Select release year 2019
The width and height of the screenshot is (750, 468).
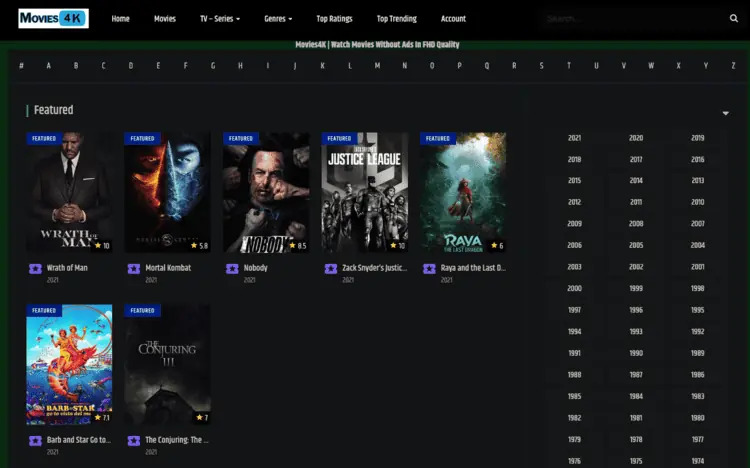pyautogui.click(x=697, y=138)
